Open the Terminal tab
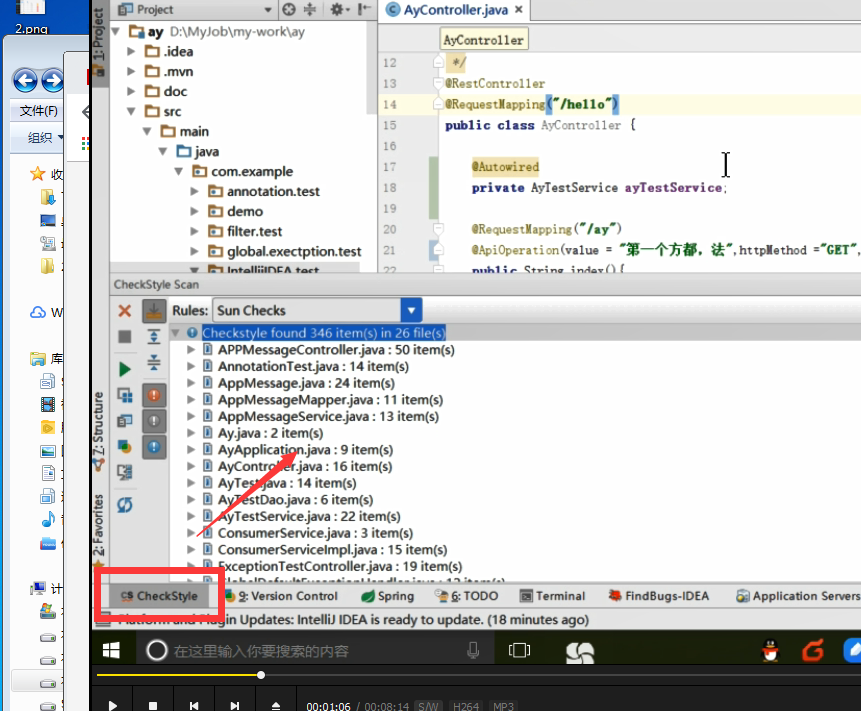 552,596
